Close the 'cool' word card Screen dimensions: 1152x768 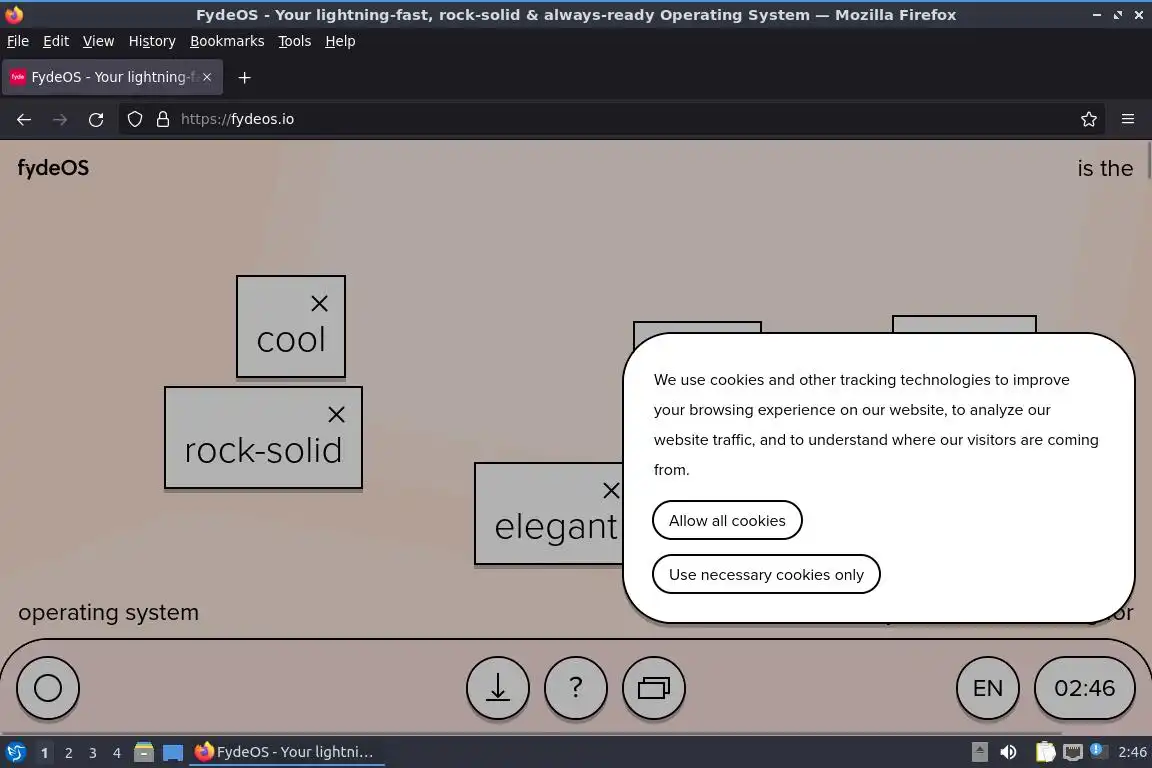pos(319,304)
